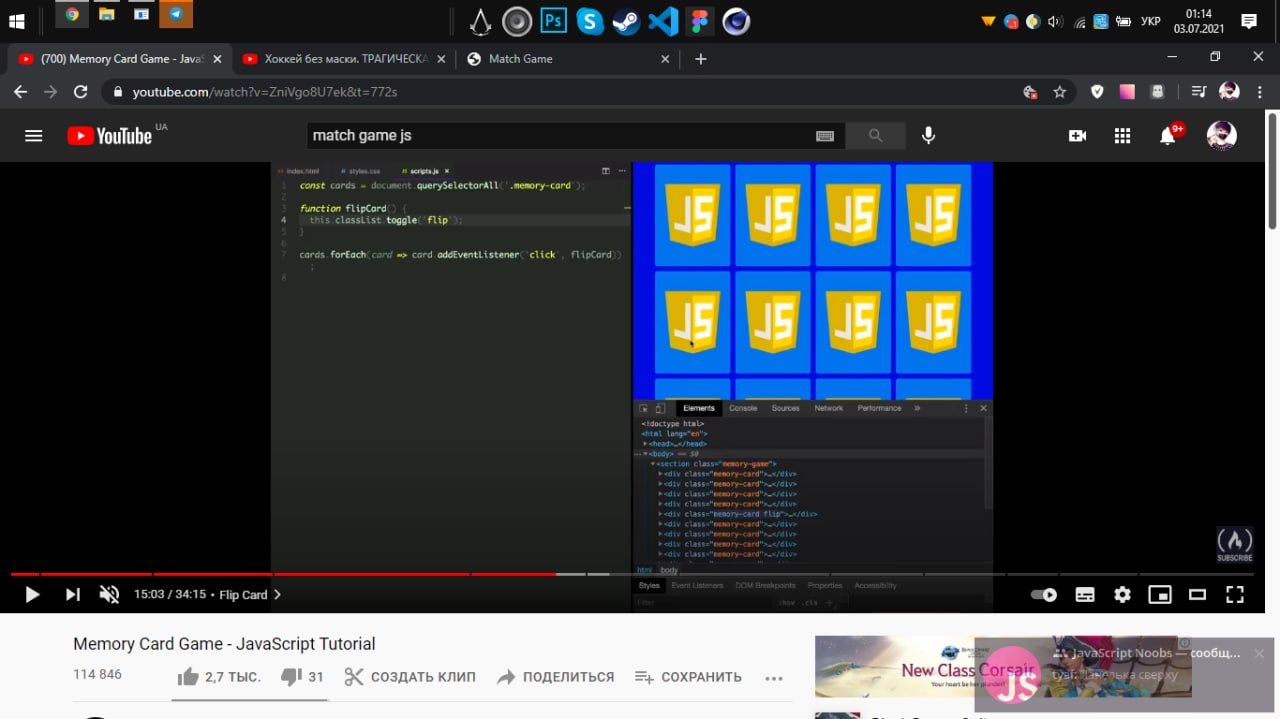The image size is (1280, 719).
Task: Open browser media controls icon
Action: coord(1198,92)
